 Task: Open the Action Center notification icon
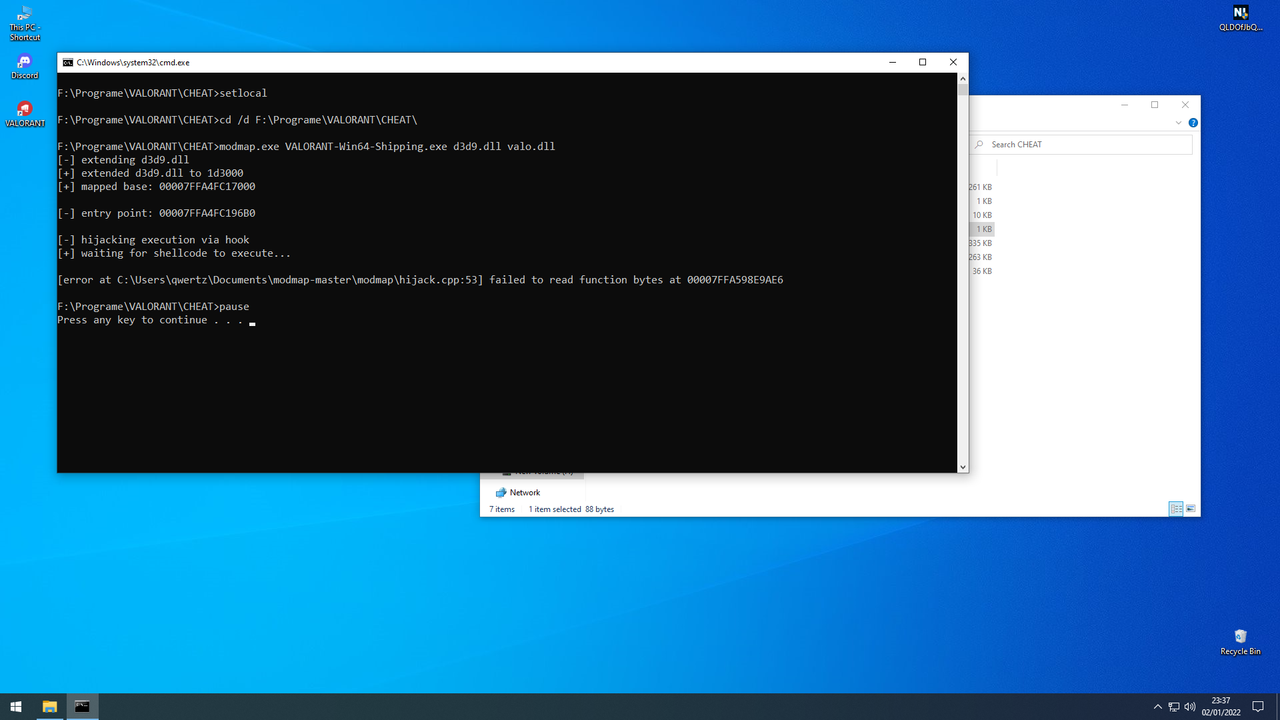(1258, 707)
